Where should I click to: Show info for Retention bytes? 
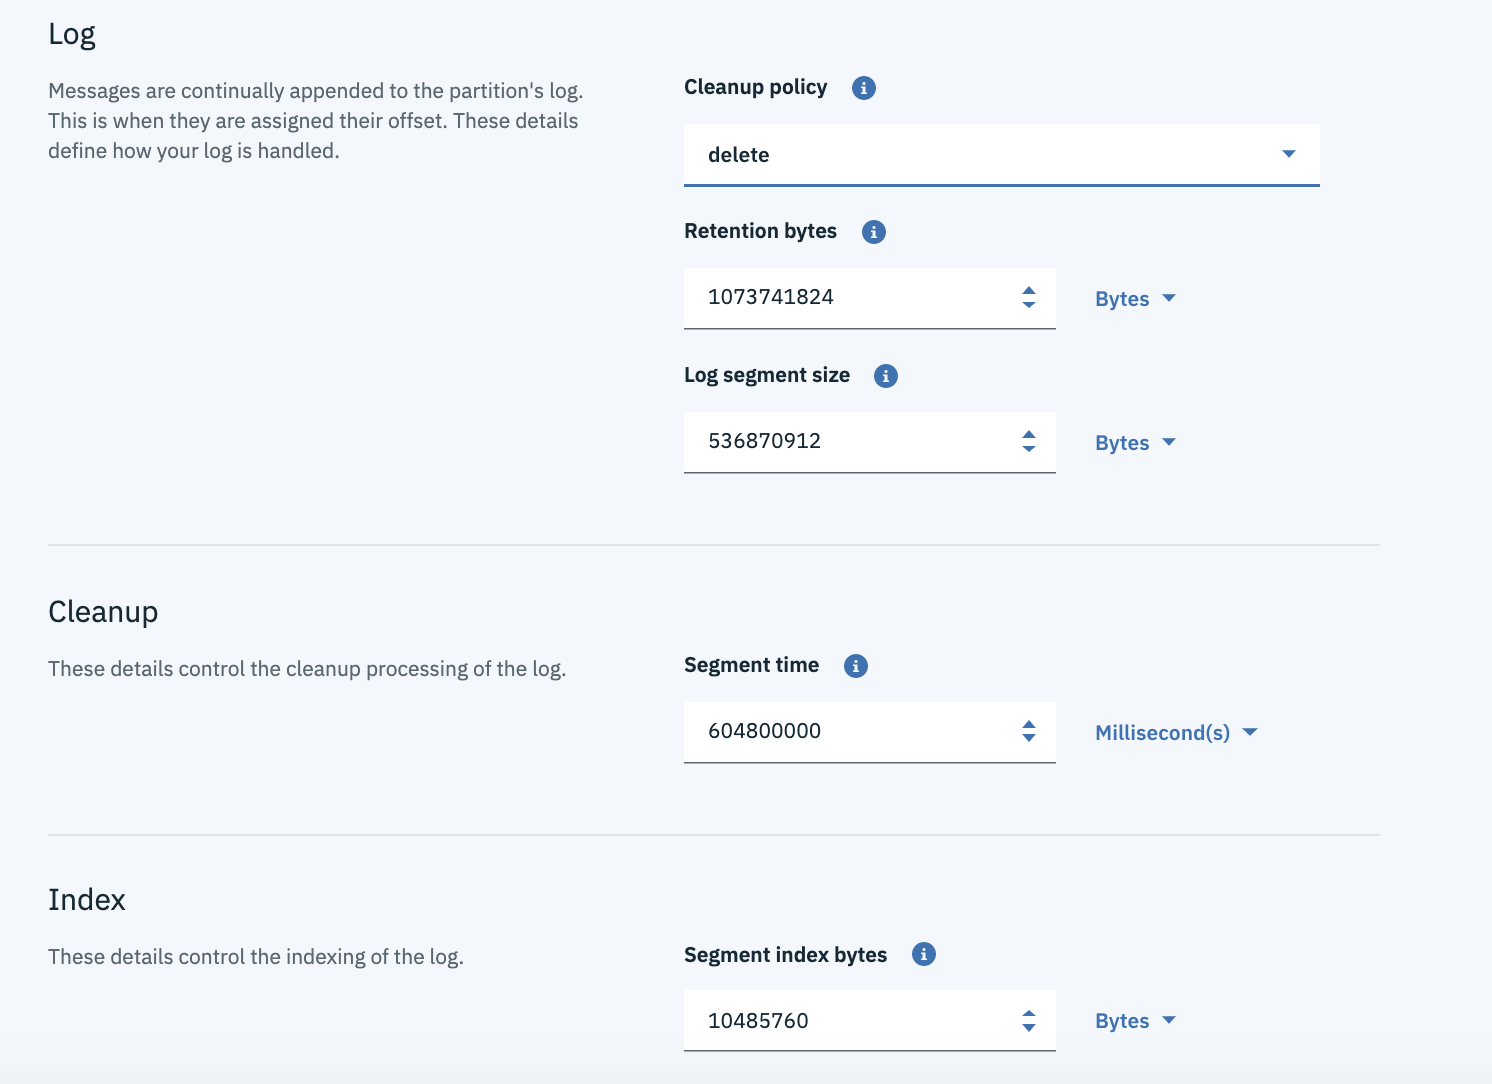coord(874,232)
